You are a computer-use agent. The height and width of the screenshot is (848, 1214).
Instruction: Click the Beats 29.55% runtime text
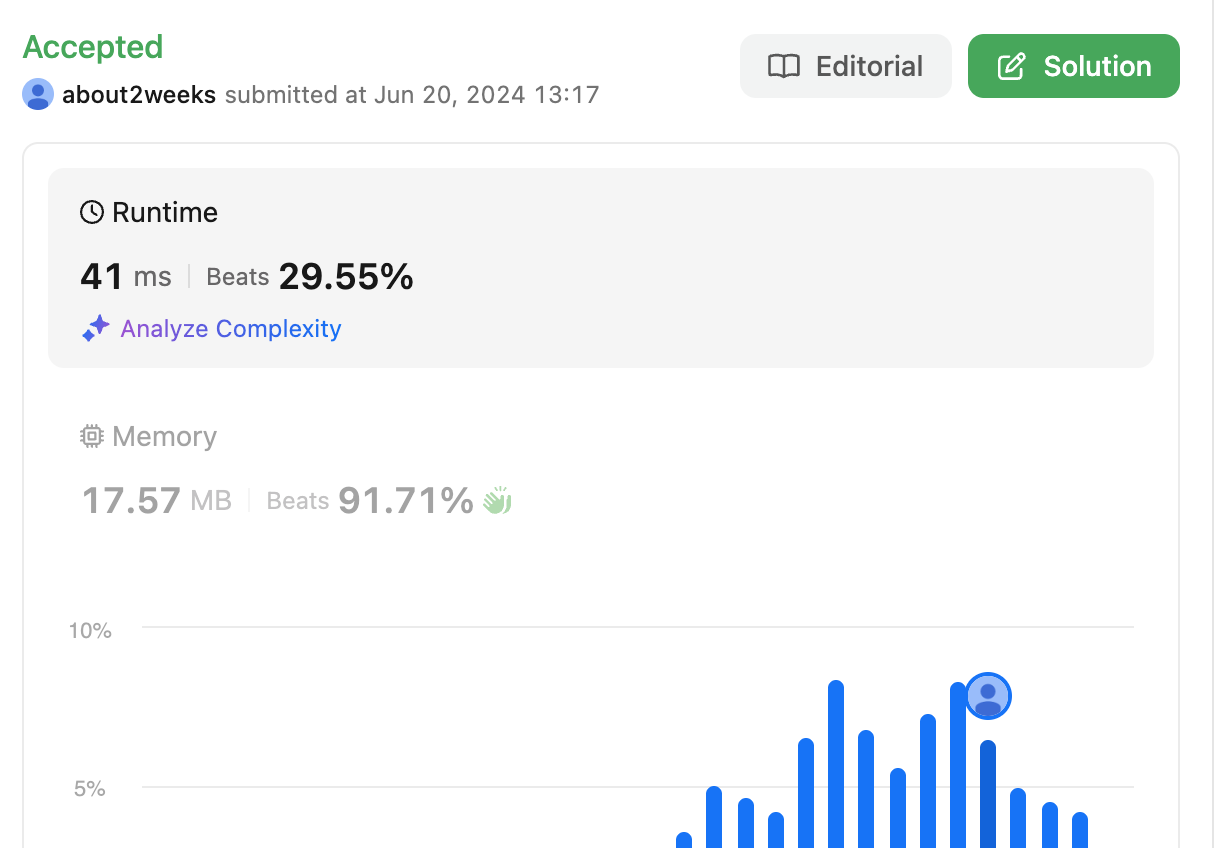coord(310,277)
